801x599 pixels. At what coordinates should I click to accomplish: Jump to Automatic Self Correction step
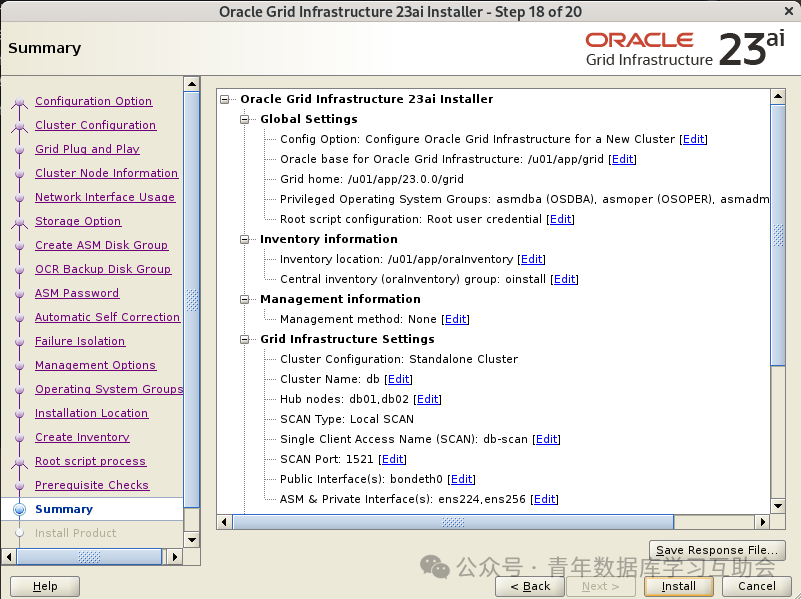tap(107, 317)
